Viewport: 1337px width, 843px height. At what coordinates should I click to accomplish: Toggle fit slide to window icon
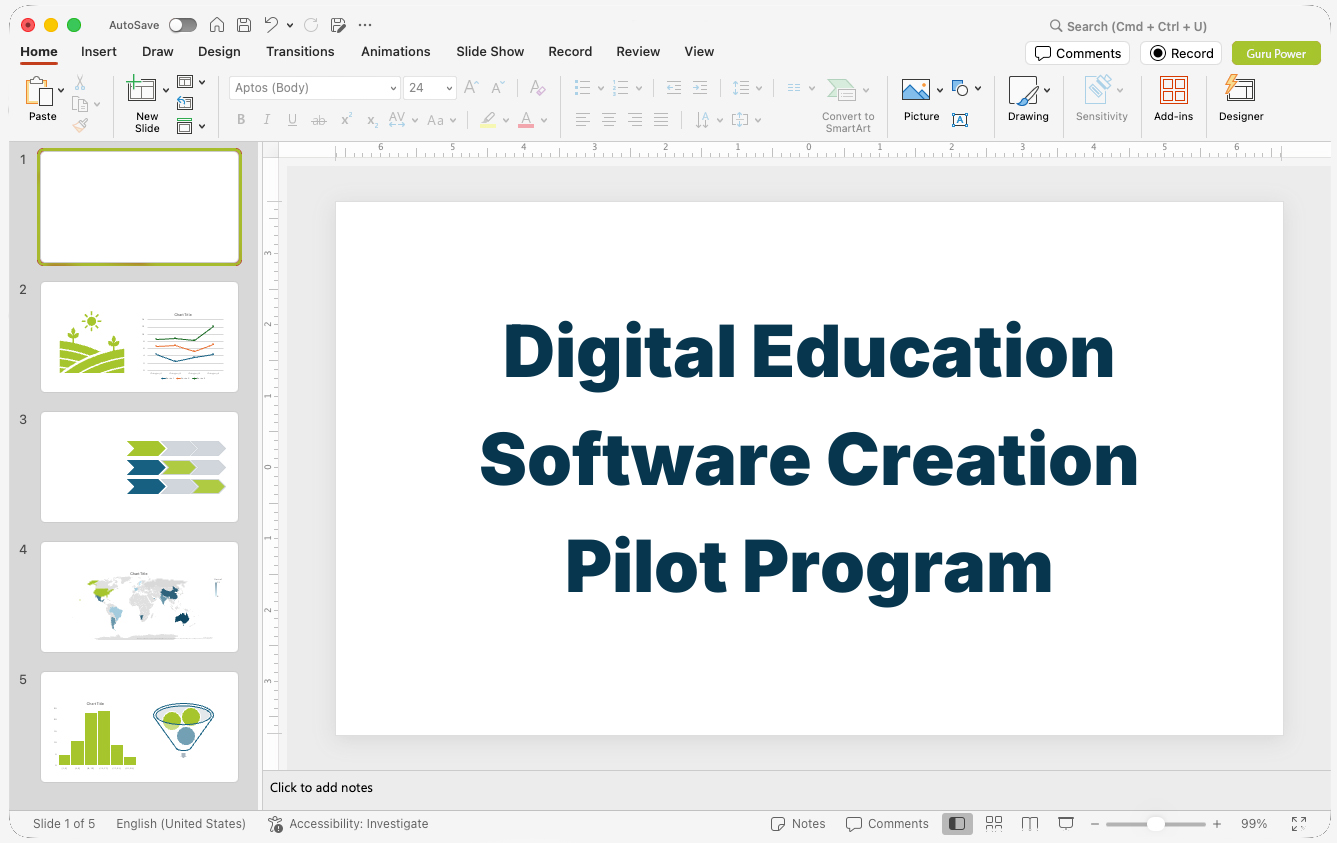point(1299,824)
